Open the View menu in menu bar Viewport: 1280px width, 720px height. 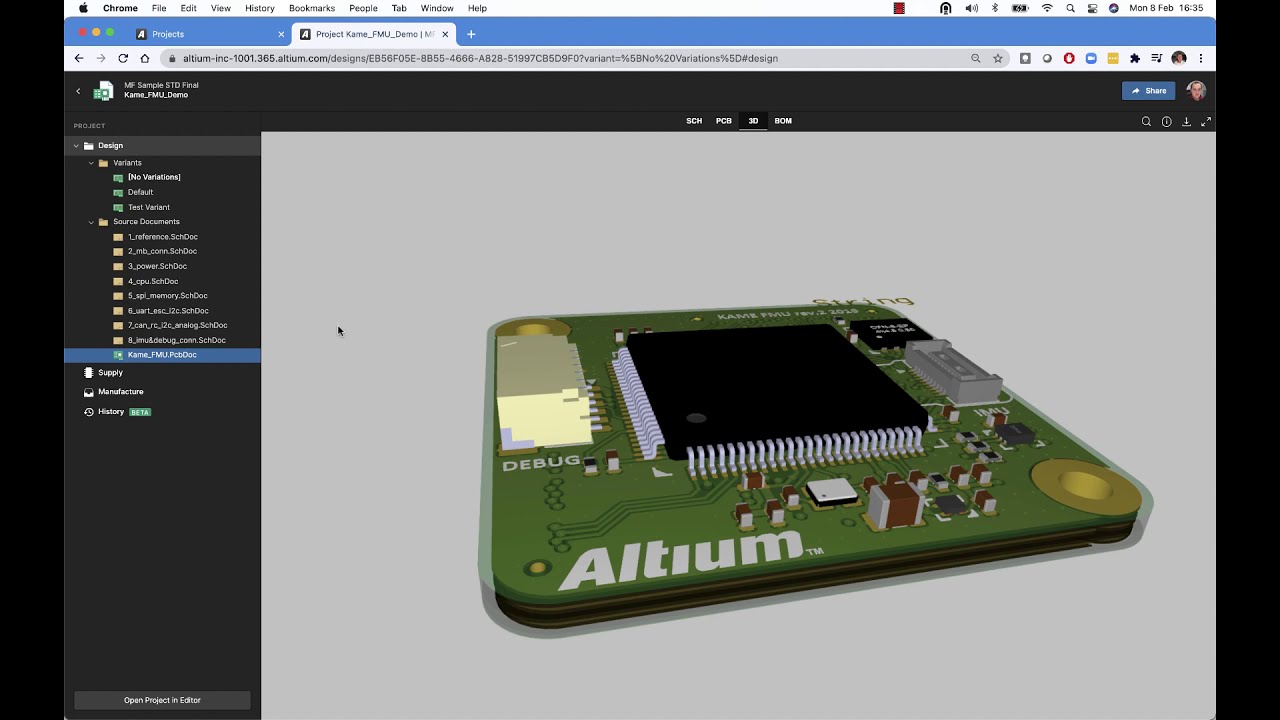tap(221, 8)
